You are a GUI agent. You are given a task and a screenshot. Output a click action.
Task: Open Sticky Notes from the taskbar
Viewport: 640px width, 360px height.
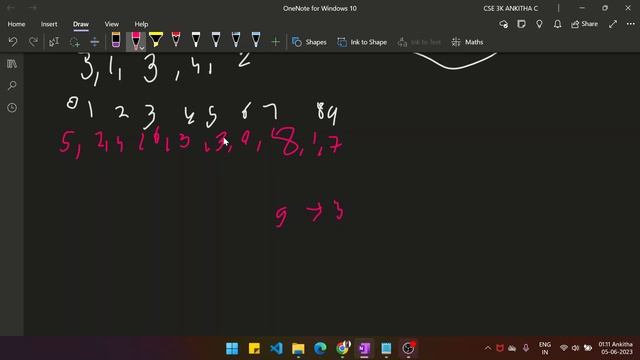[x=254, y=348]
